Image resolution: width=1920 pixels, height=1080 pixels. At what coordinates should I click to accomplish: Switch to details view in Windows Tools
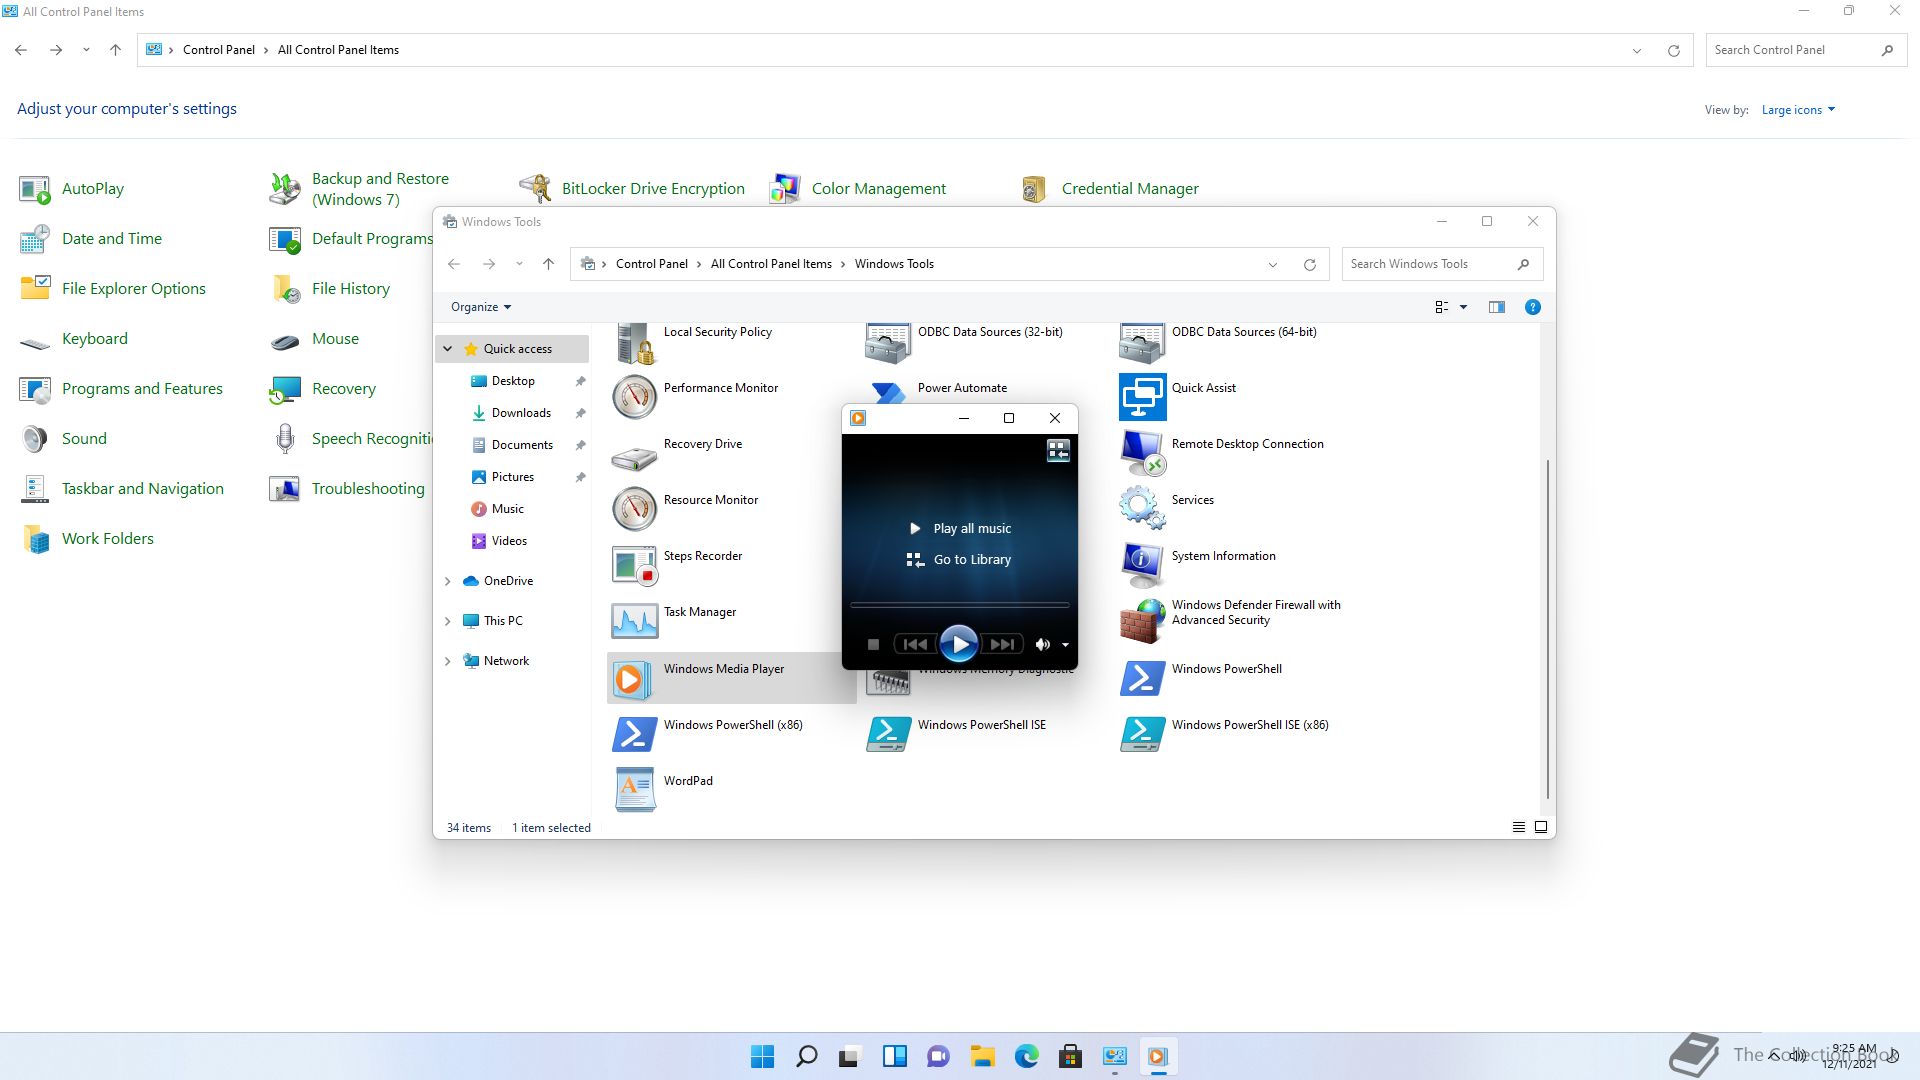pos(1518,827)
